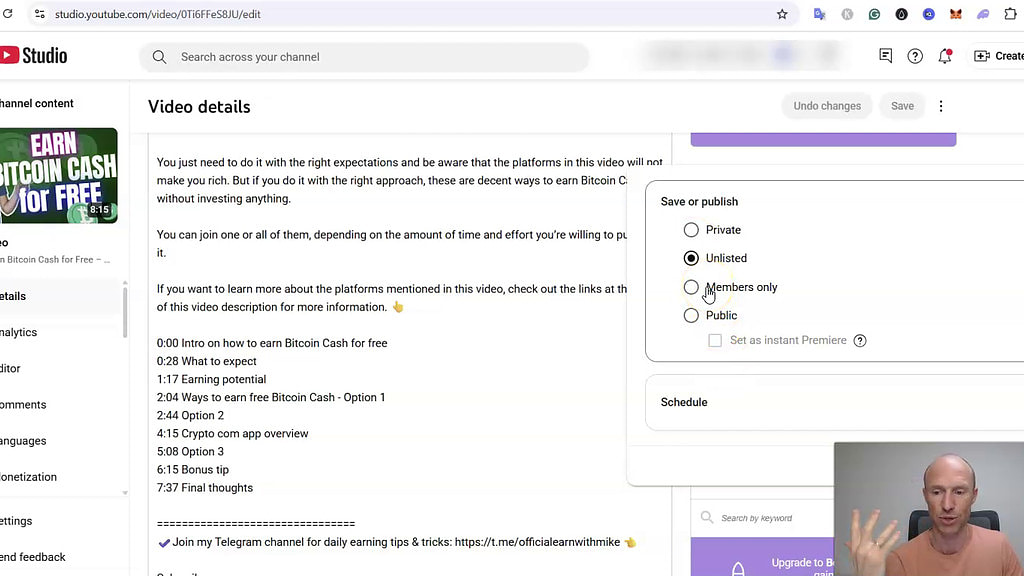Open the Help question mark icon
The width and height of the screenshot is (1024, 576).
pyautogui.click(x=915, y=56)
